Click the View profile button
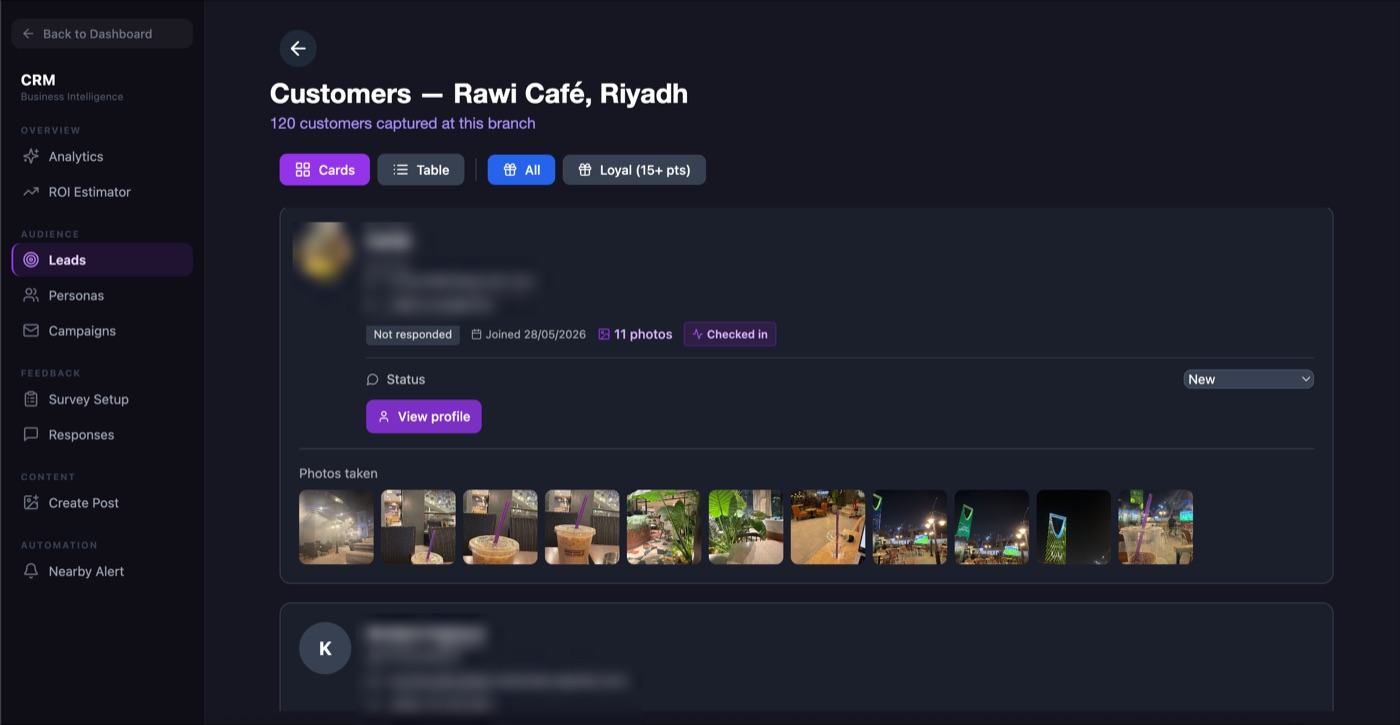The height and width of the screenshot is (725, 1400). point(424,417)
